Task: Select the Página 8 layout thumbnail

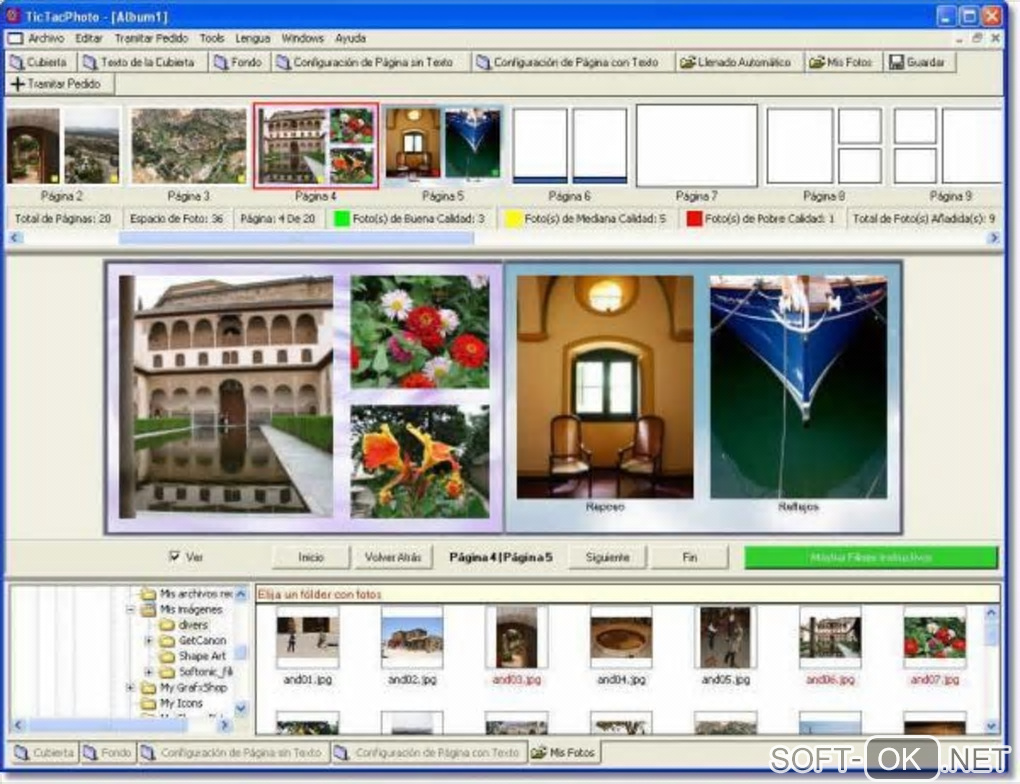Action: click(824, 146)
